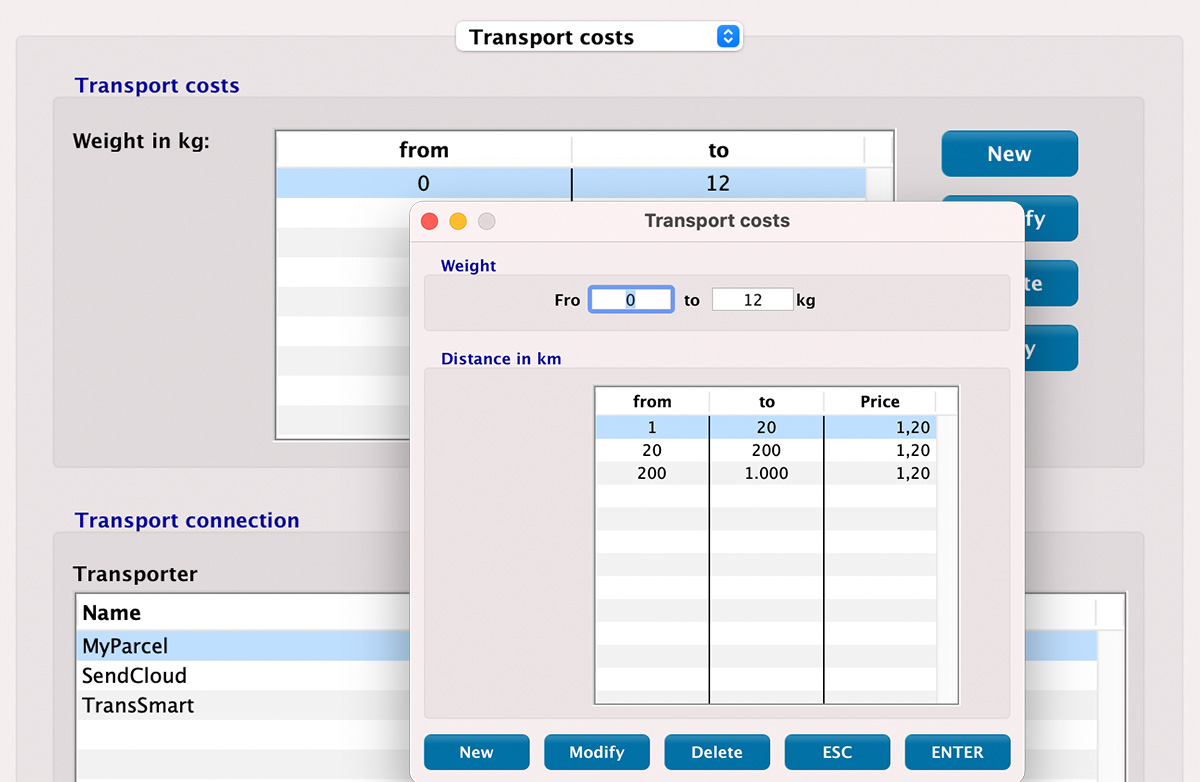Click the from column header in the distance table
Viewport: 1200px width, 782px height.
pyautogui.click(x=651, y=400)
